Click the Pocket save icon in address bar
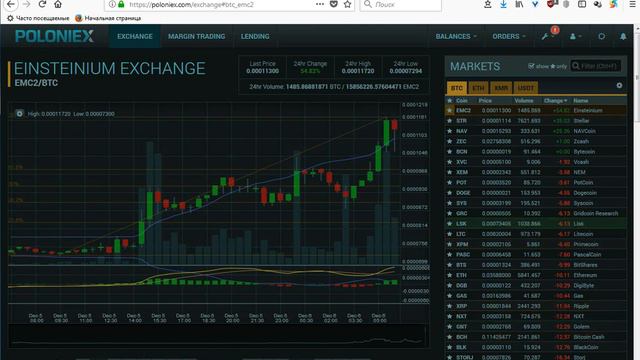640x360 pixels. coord(333,4)
